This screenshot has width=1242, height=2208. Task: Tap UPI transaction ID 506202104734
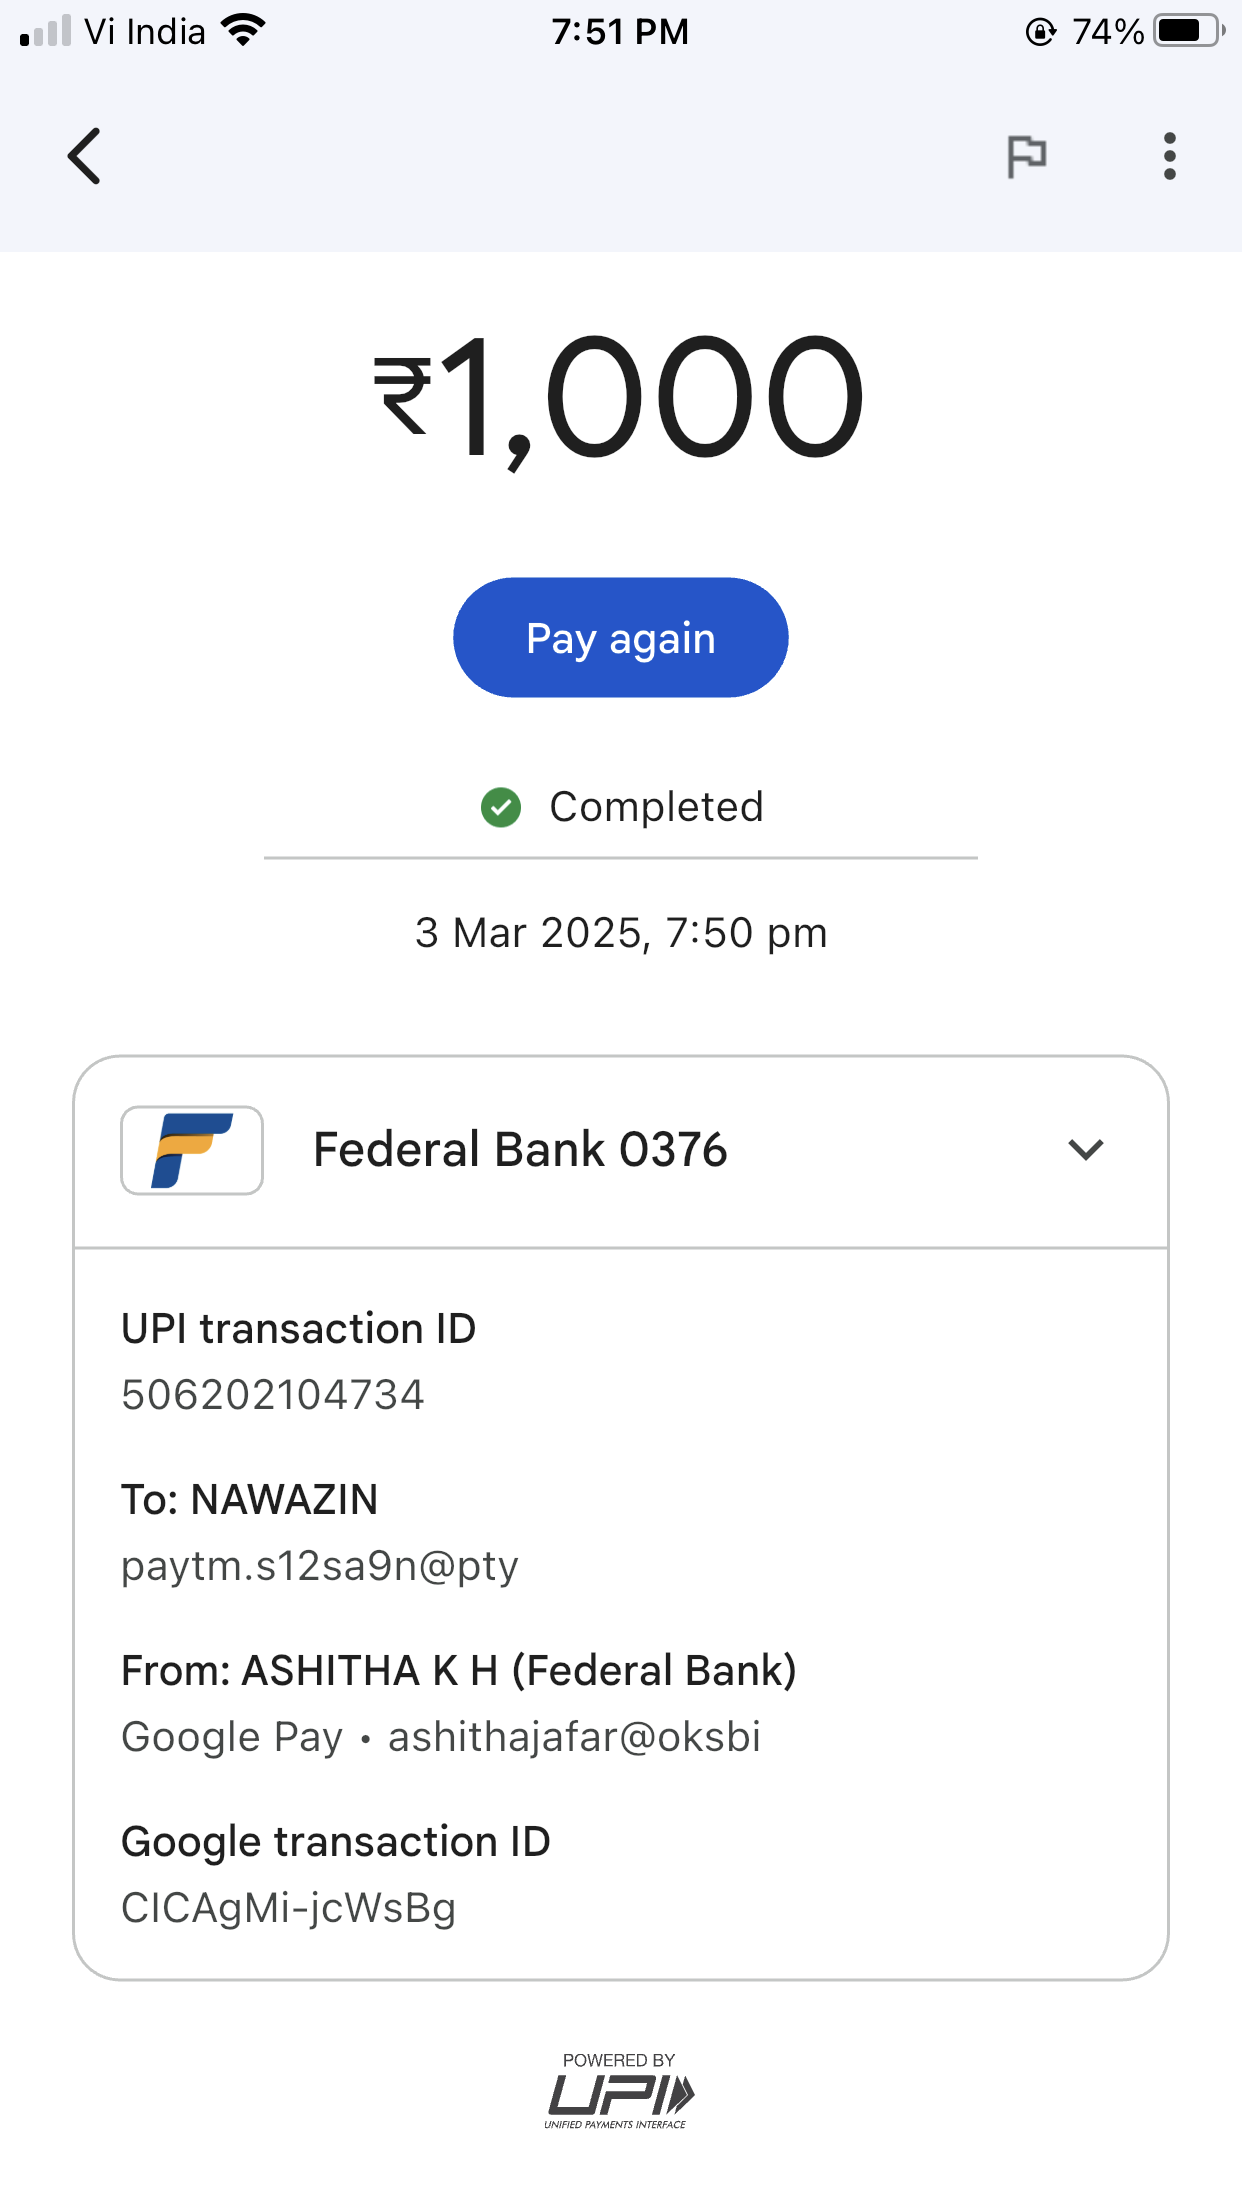(273, 1395)
